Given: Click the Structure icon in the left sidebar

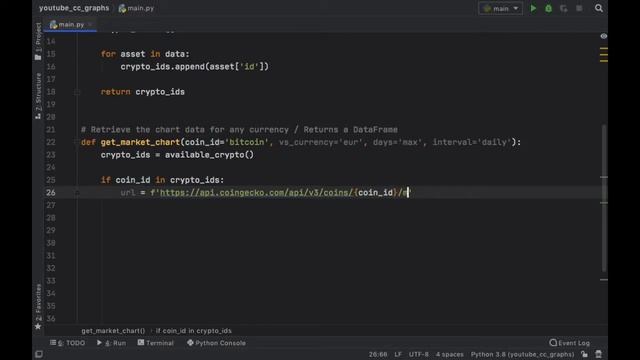Looking at the screenshot, I should (38, 116).
